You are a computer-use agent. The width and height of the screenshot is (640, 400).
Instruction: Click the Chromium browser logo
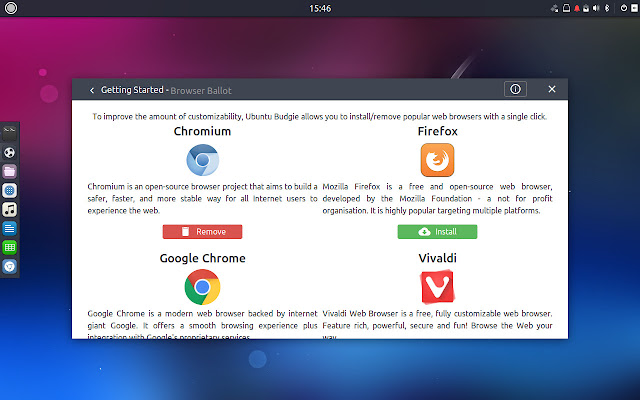point(202,160)
